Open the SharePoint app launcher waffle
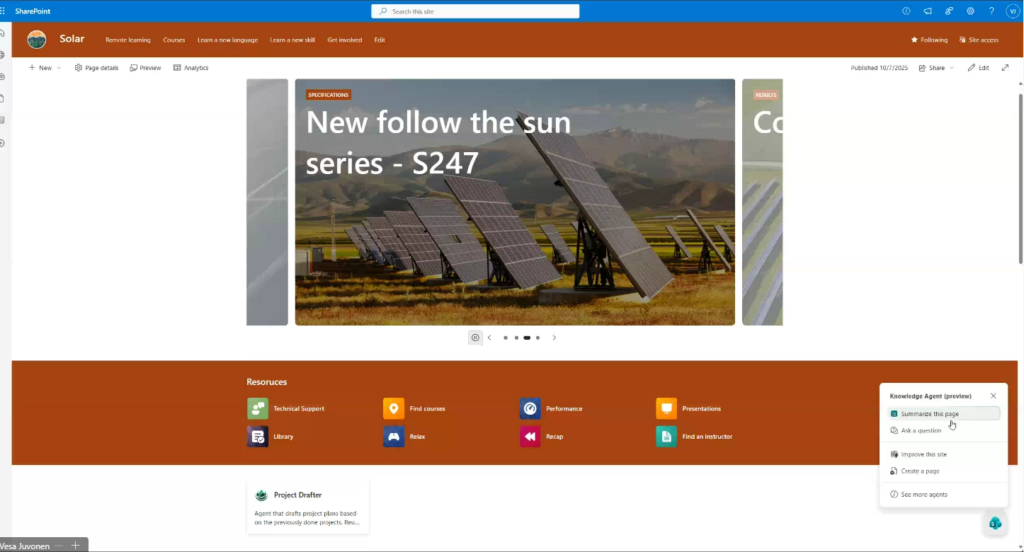 pyautogui.click(x=3, y=11)
